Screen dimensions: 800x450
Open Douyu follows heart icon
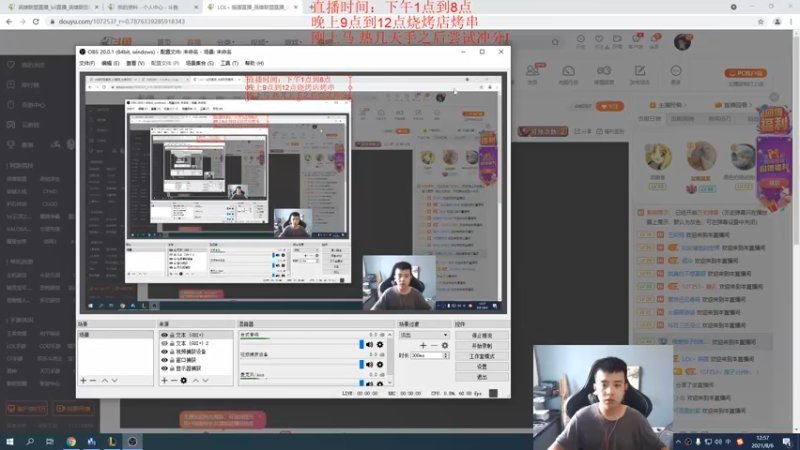click(599, 41)
